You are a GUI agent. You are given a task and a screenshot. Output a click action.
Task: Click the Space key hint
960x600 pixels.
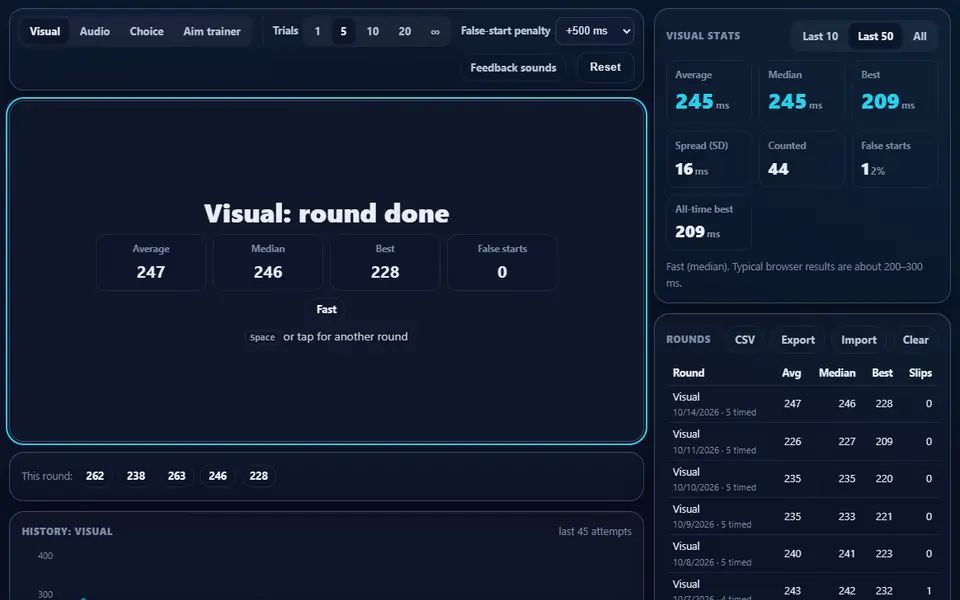(x=262, y=337)
